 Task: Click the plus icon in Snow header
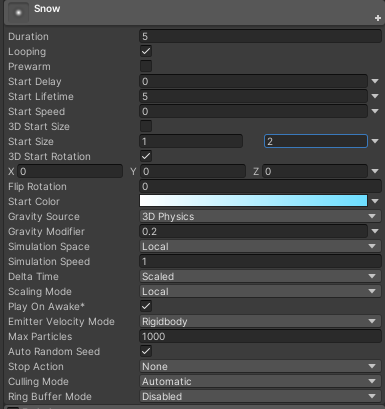pos(378,18)
